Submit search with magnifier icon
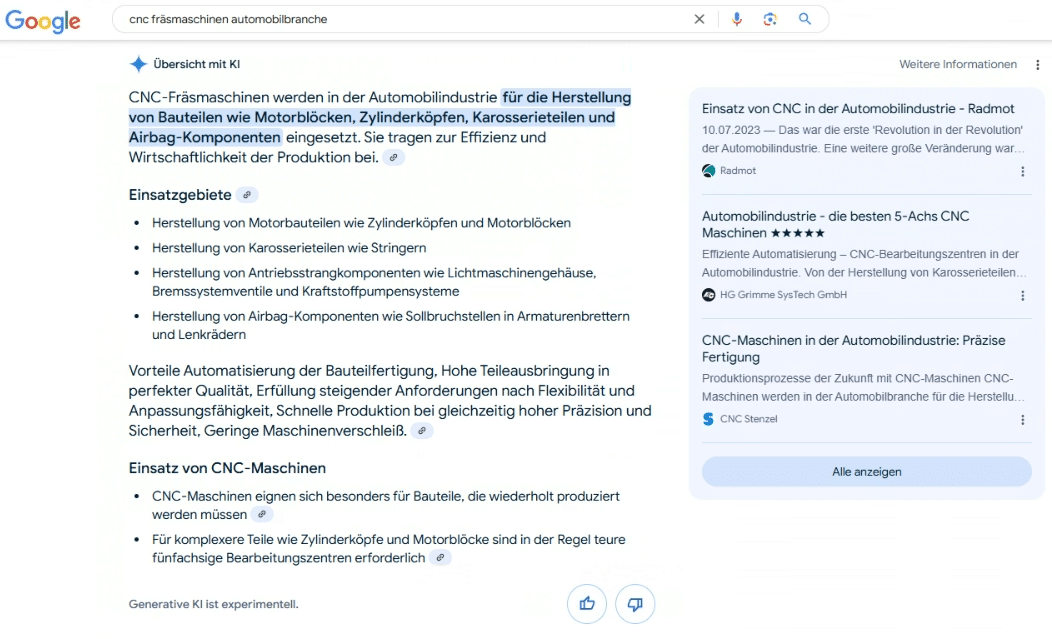Image resolution: width=1052 pixels, height=639 pixels. pyautogui.click(x=804, y=19)
